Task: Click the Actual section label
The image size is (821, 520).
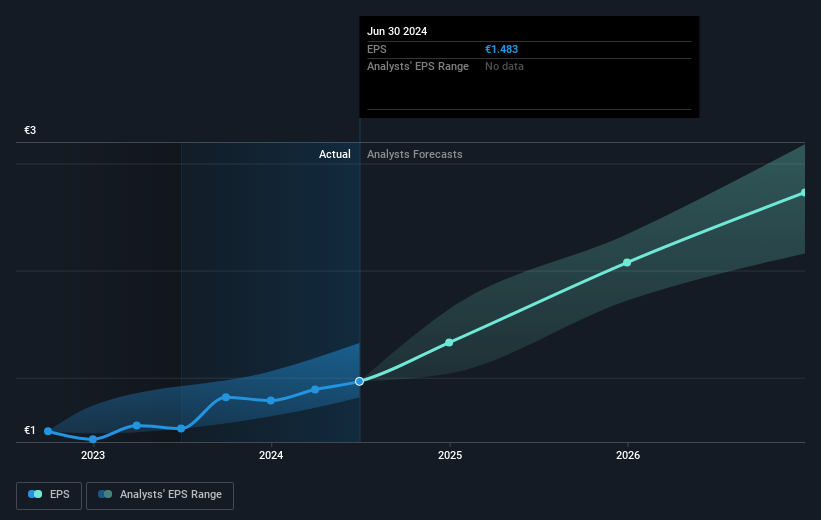Action: tap(335, 154)
